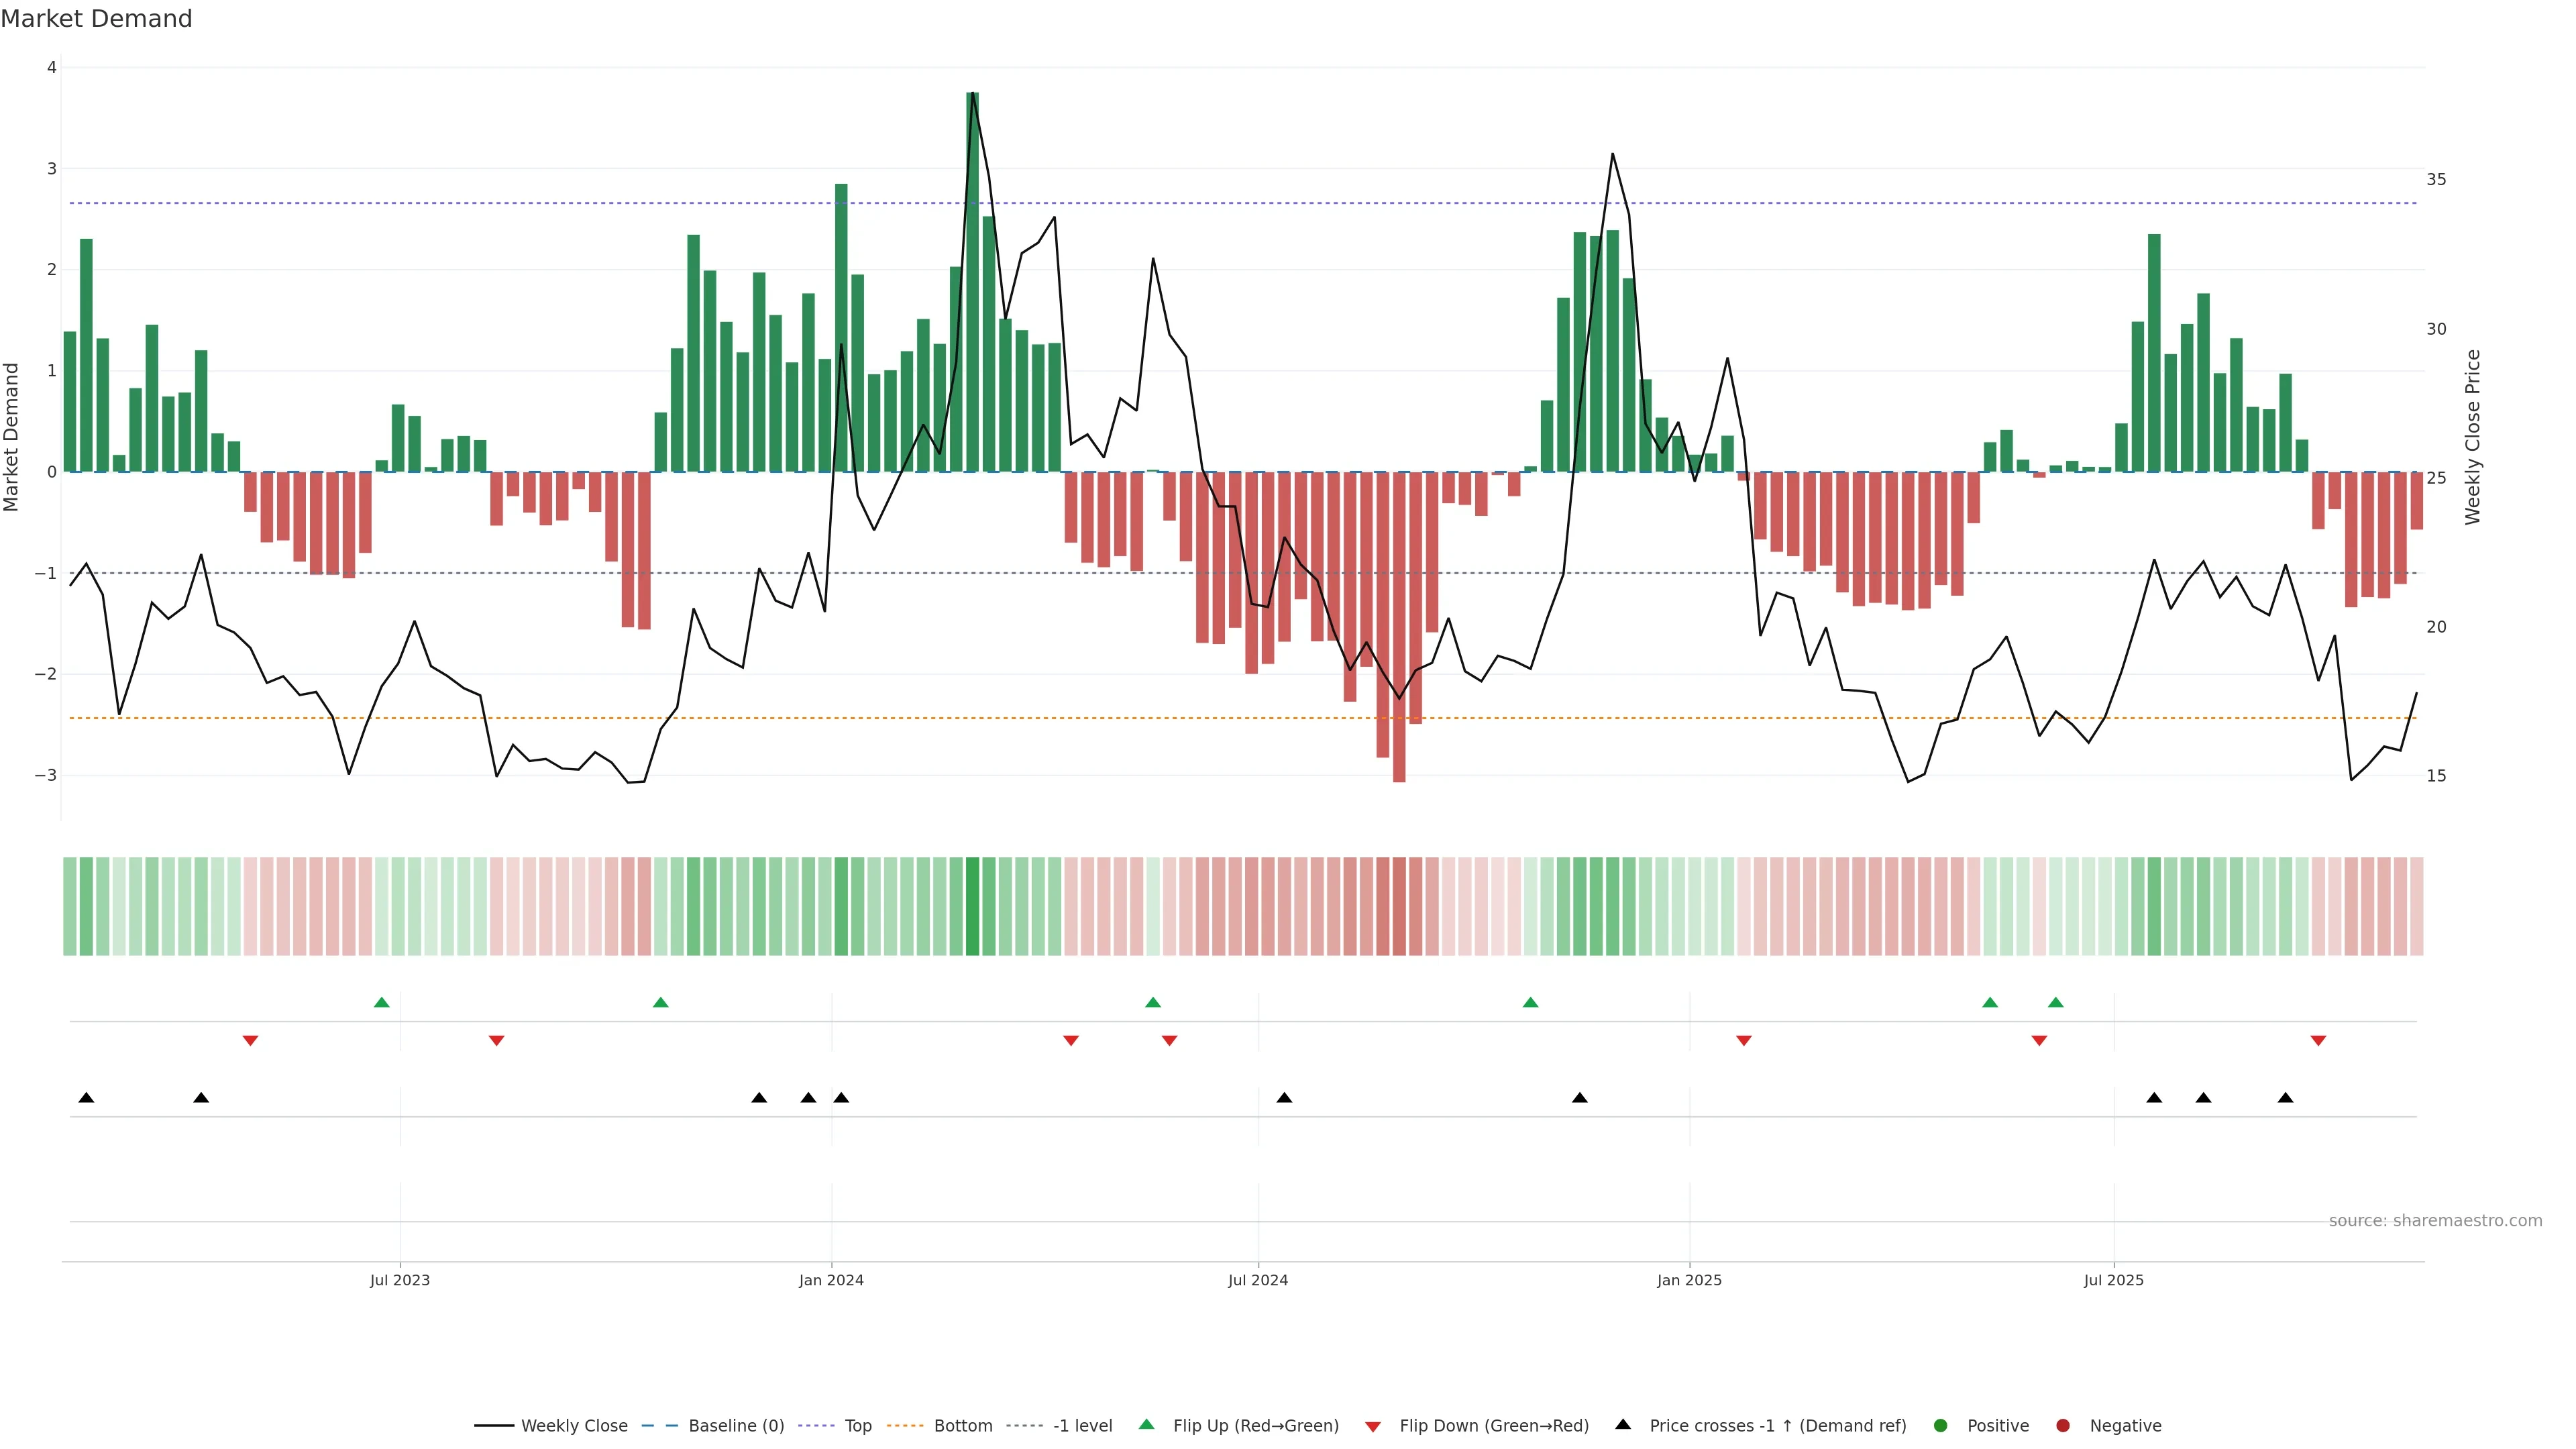Image resolution: width=2576 pixels, height=1449 pixels.
Task: Click red Flip Down legend triangle icon
Action: 1373,1427
